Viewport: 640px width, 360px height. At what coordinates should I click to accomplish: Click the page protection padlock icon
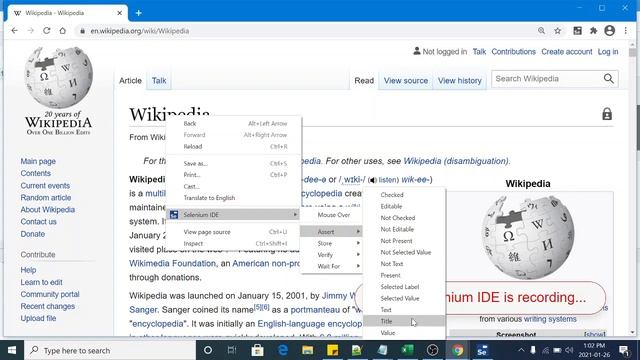pos(607,114)
